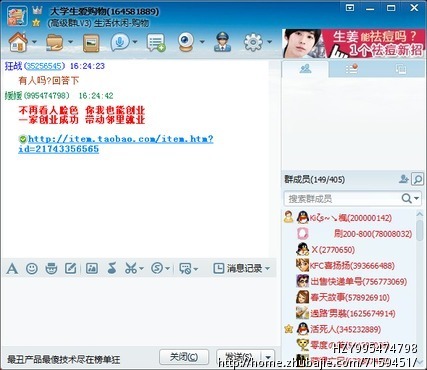Expand the screenshot scissors dropdown arrow
The width and height of the screenshot is (427, 370).
(x=141, y=269)
